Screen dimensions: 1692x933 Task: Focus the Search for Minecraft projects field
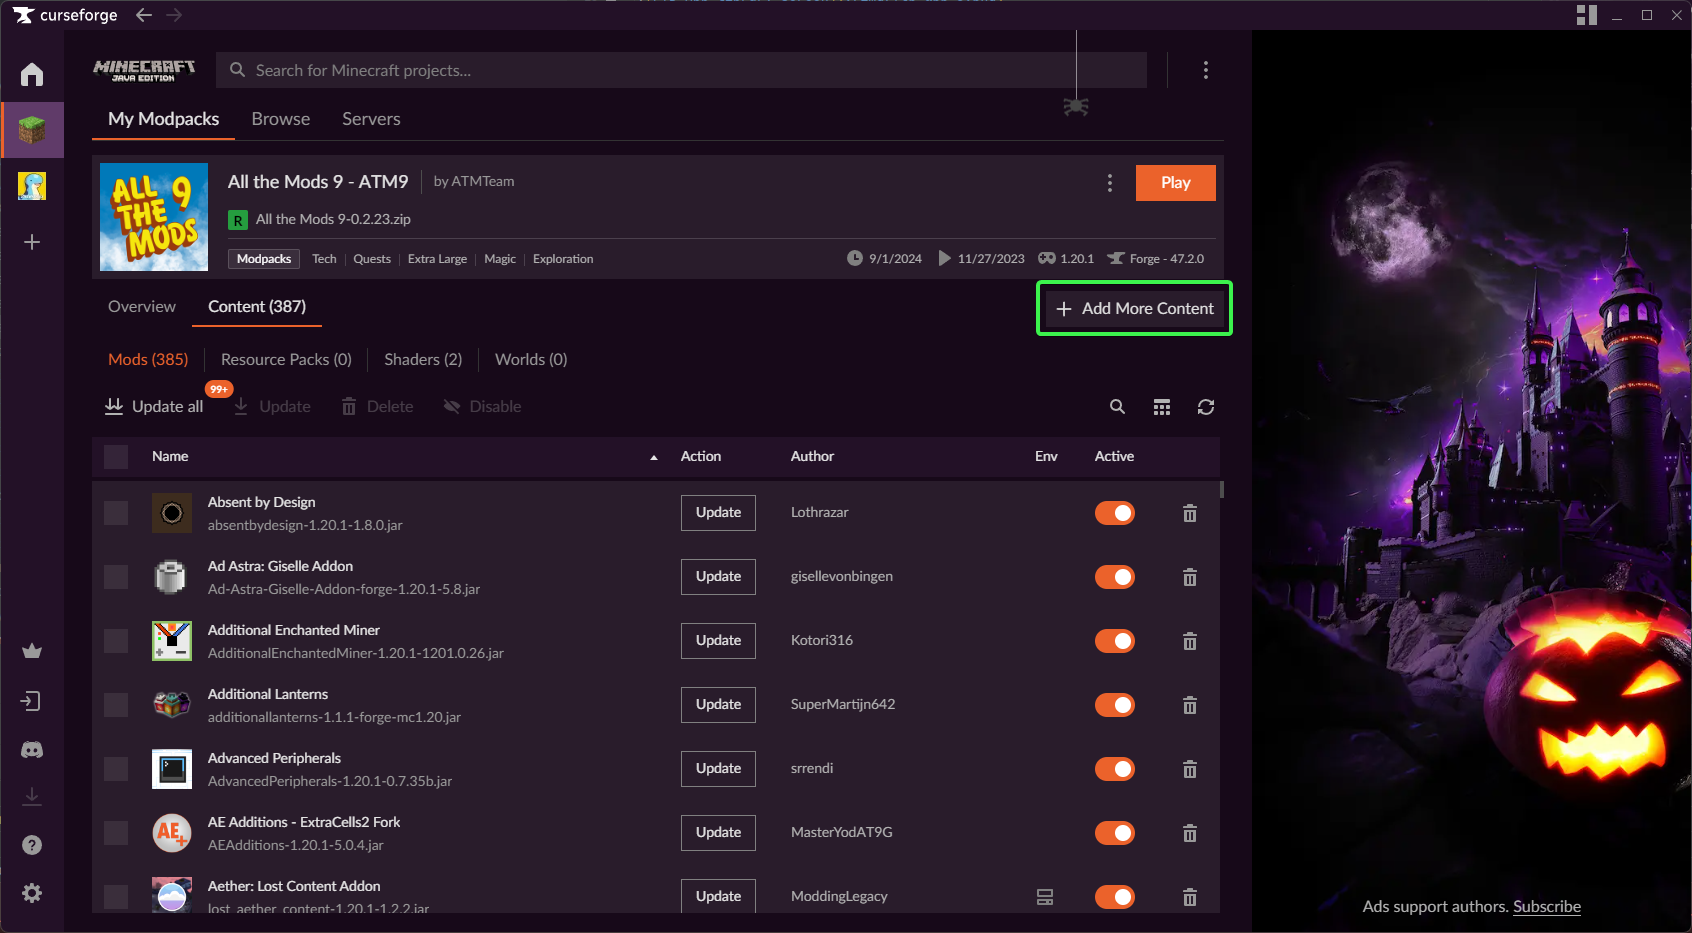click(682, 70)
